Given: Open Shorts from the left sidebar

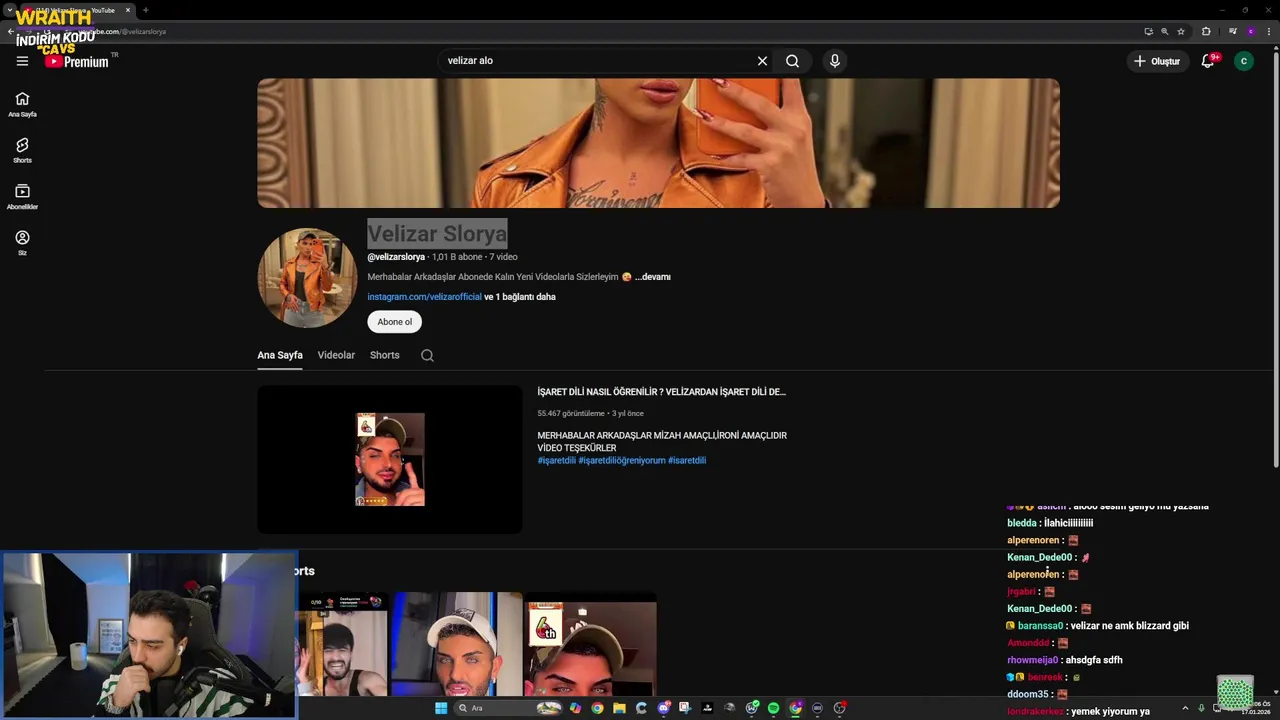Looking at the screenshot, I should coord(22,150).
